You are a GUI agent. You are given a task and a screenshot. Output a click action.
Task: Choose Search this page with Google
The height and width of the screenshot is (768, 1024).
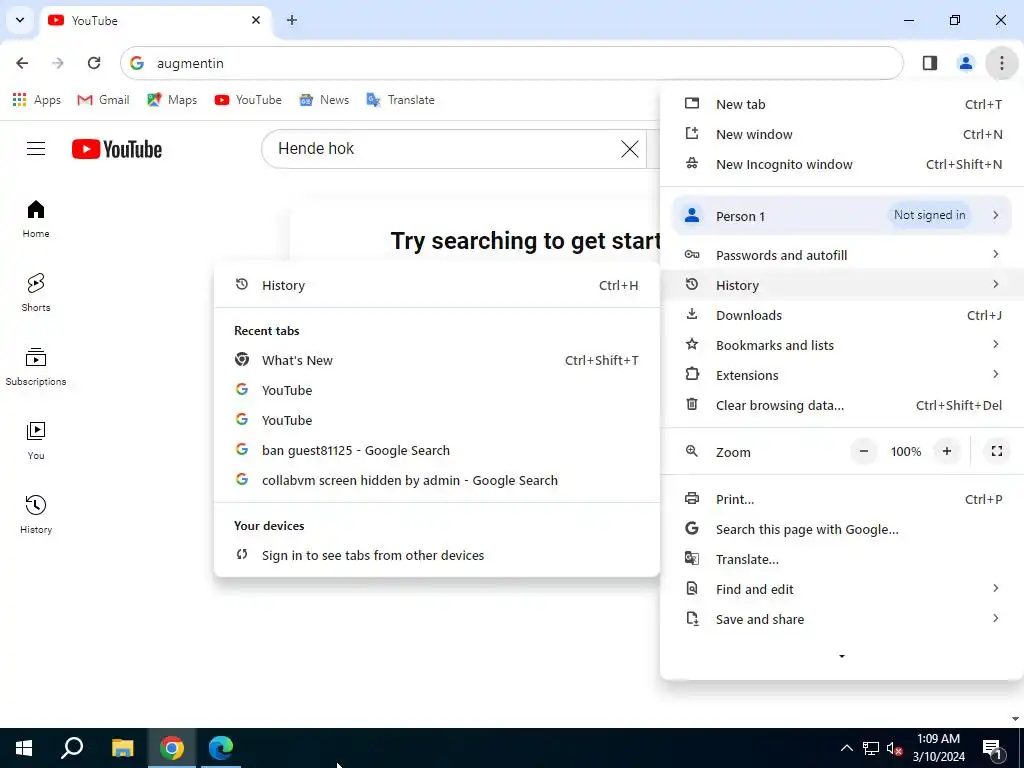(x=842, y=529)
